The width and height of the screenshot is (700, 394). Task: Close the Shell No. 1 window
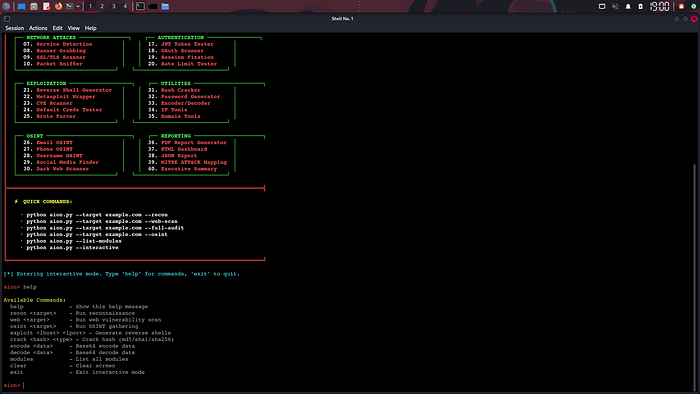(x=694, y=19)
